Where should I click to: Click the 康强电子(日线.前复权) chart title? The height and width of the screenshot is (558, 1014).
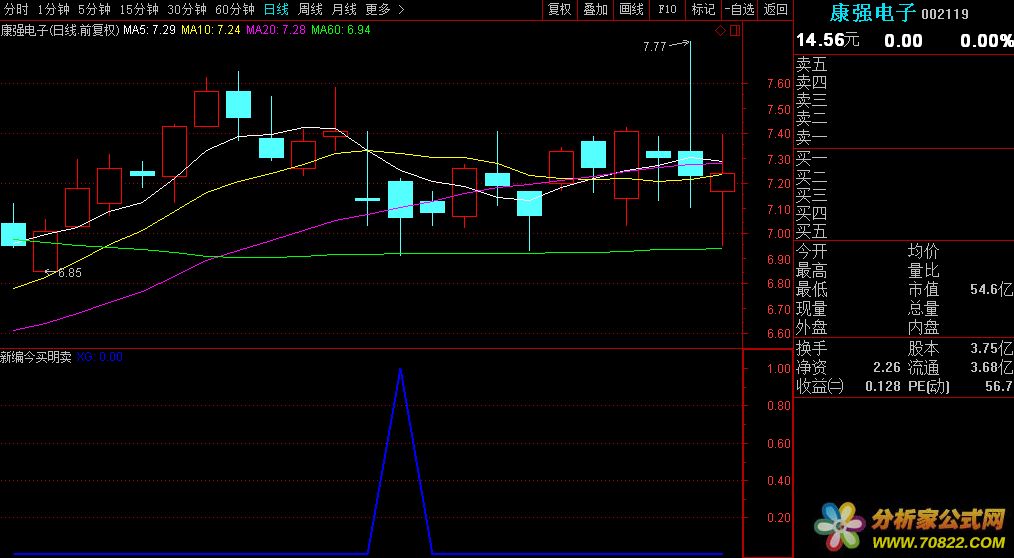pyautogui.click(x=60, y=30)
